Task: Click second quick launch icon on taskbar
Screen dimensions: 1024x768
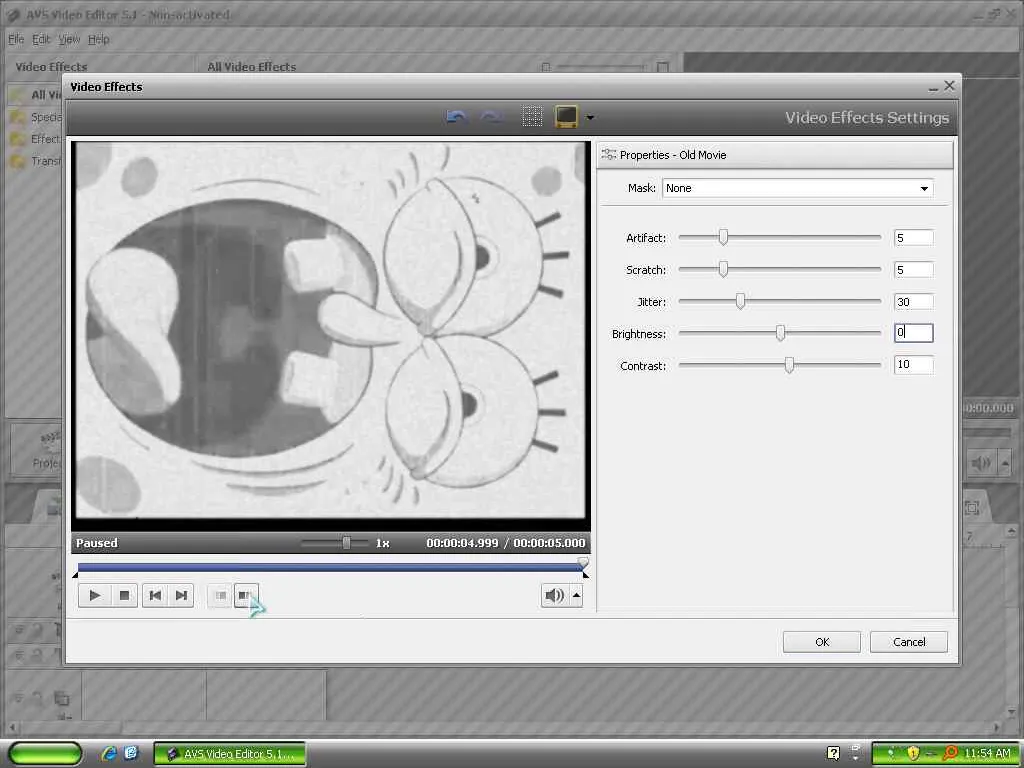Action: (x=131, y=753)
